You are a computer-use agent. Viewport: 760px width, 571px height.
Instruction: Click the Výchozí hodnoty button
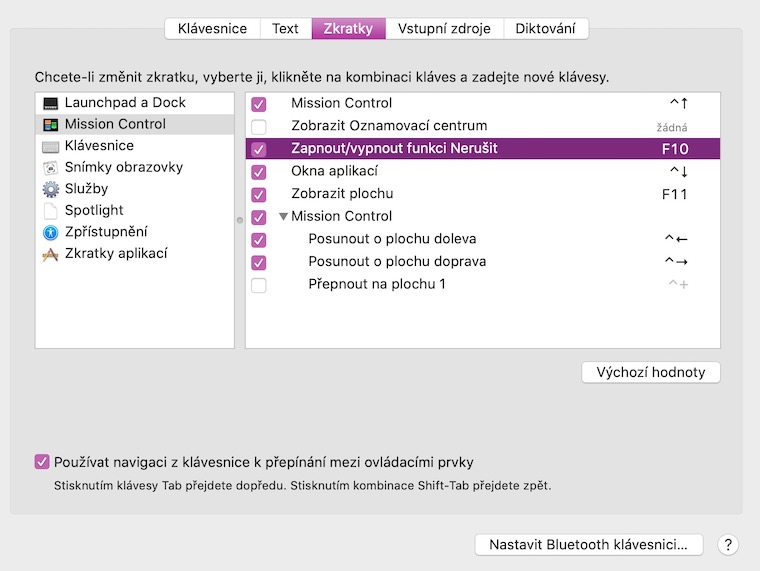650,372
